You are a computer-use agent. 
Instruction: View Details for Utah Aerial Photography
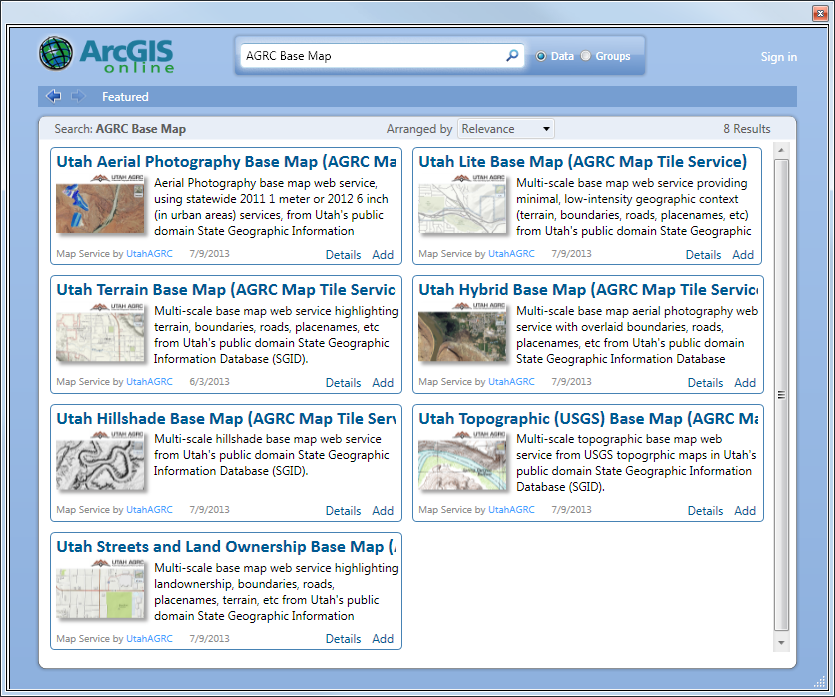pyautogui.click(x=343, y=255)
